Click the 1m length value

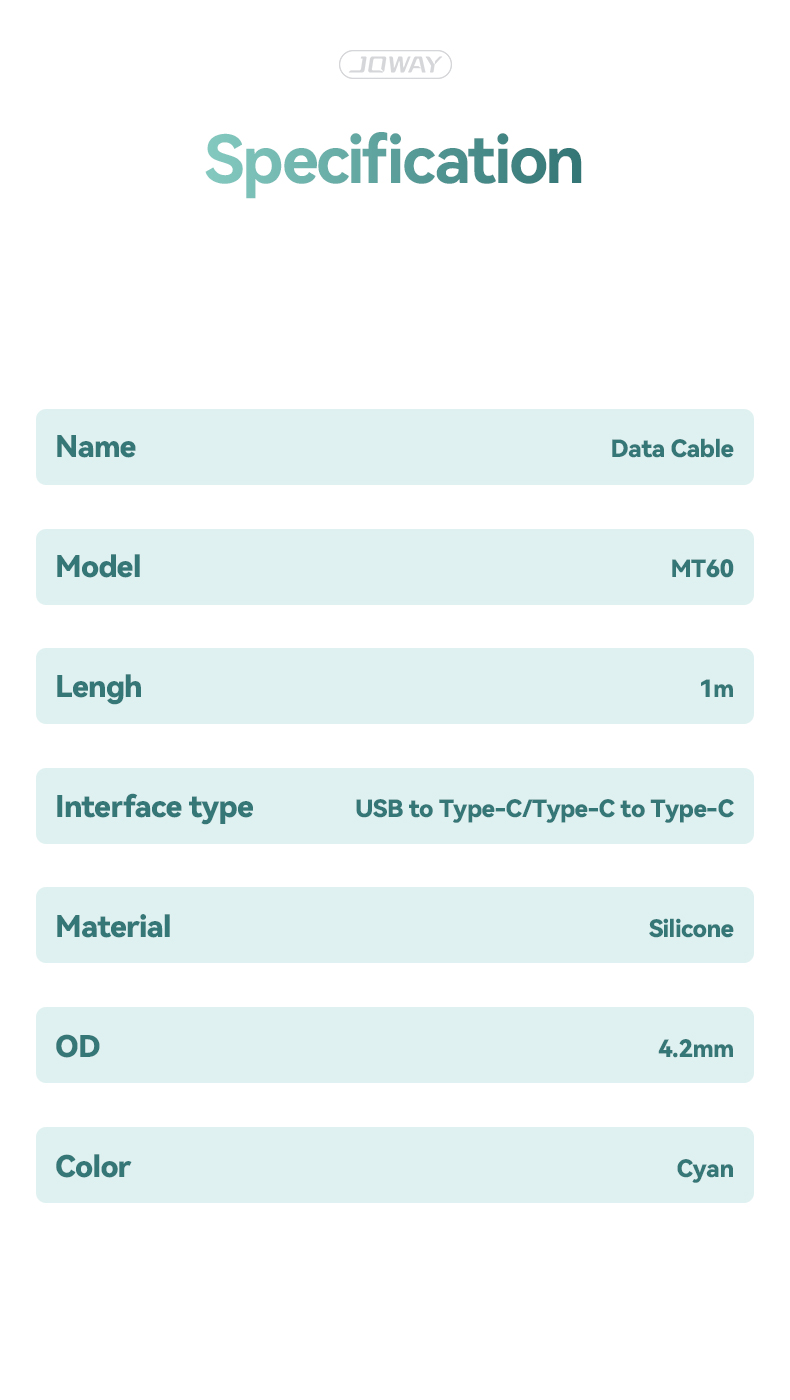point(717,689)
